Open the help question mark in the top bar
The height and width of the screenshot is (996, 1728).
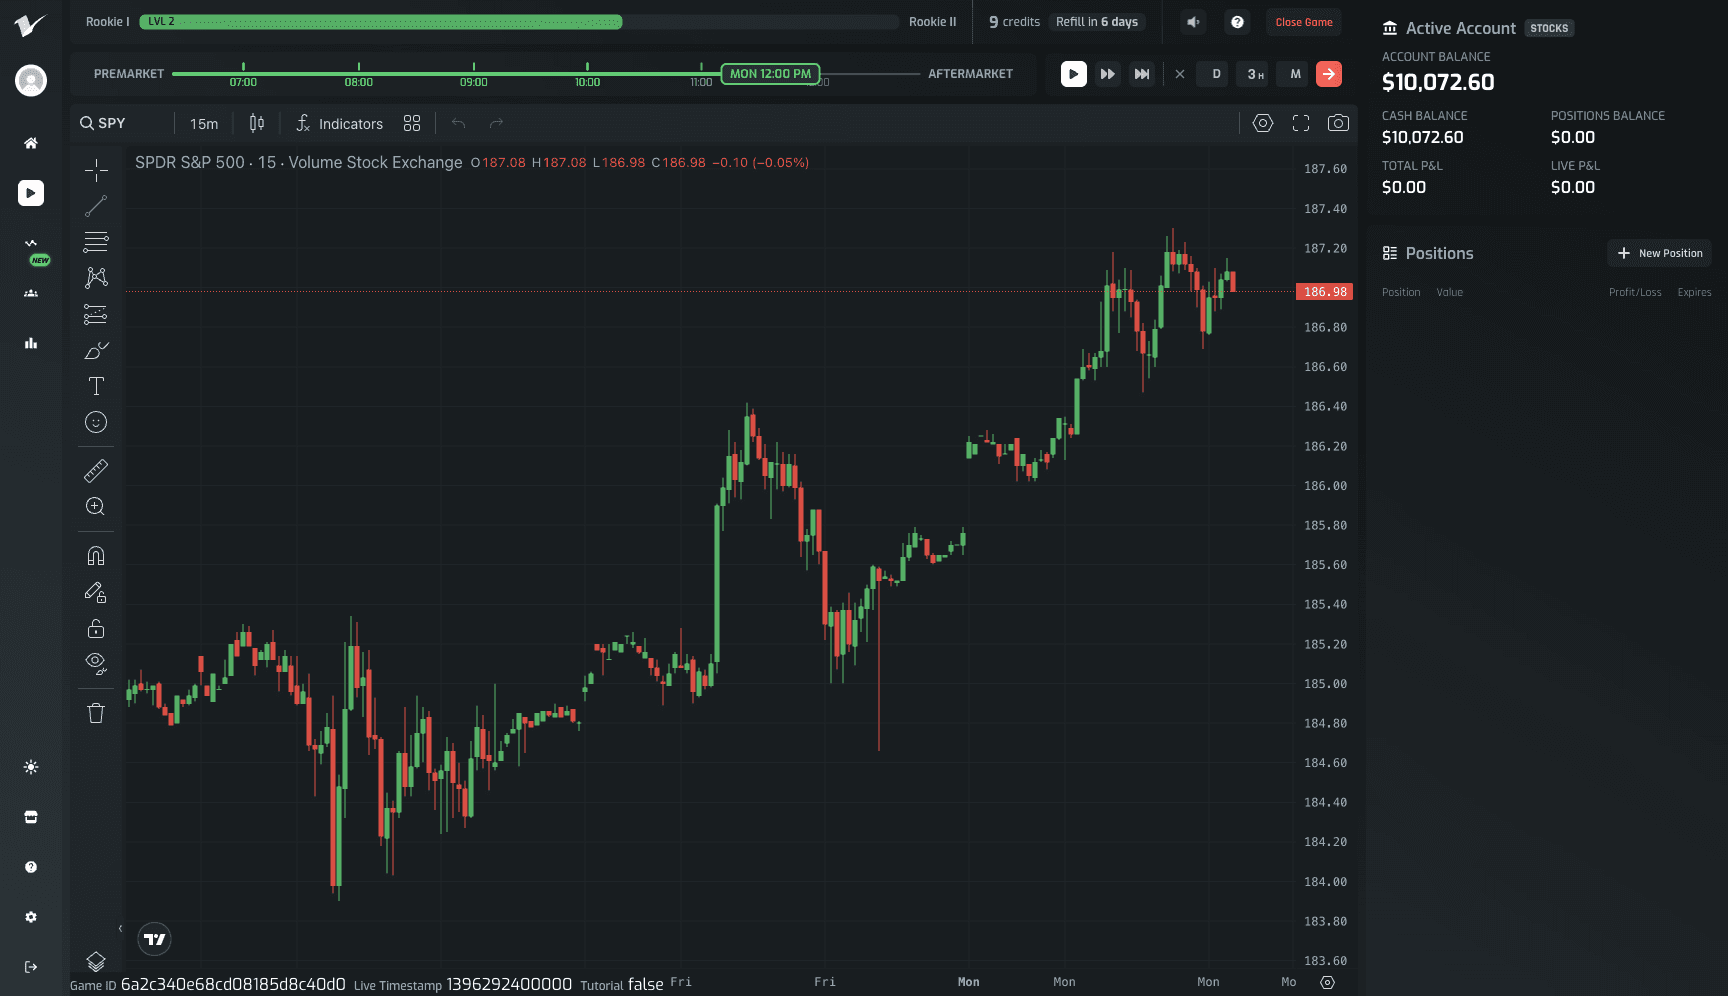[x=1238, y=22]
